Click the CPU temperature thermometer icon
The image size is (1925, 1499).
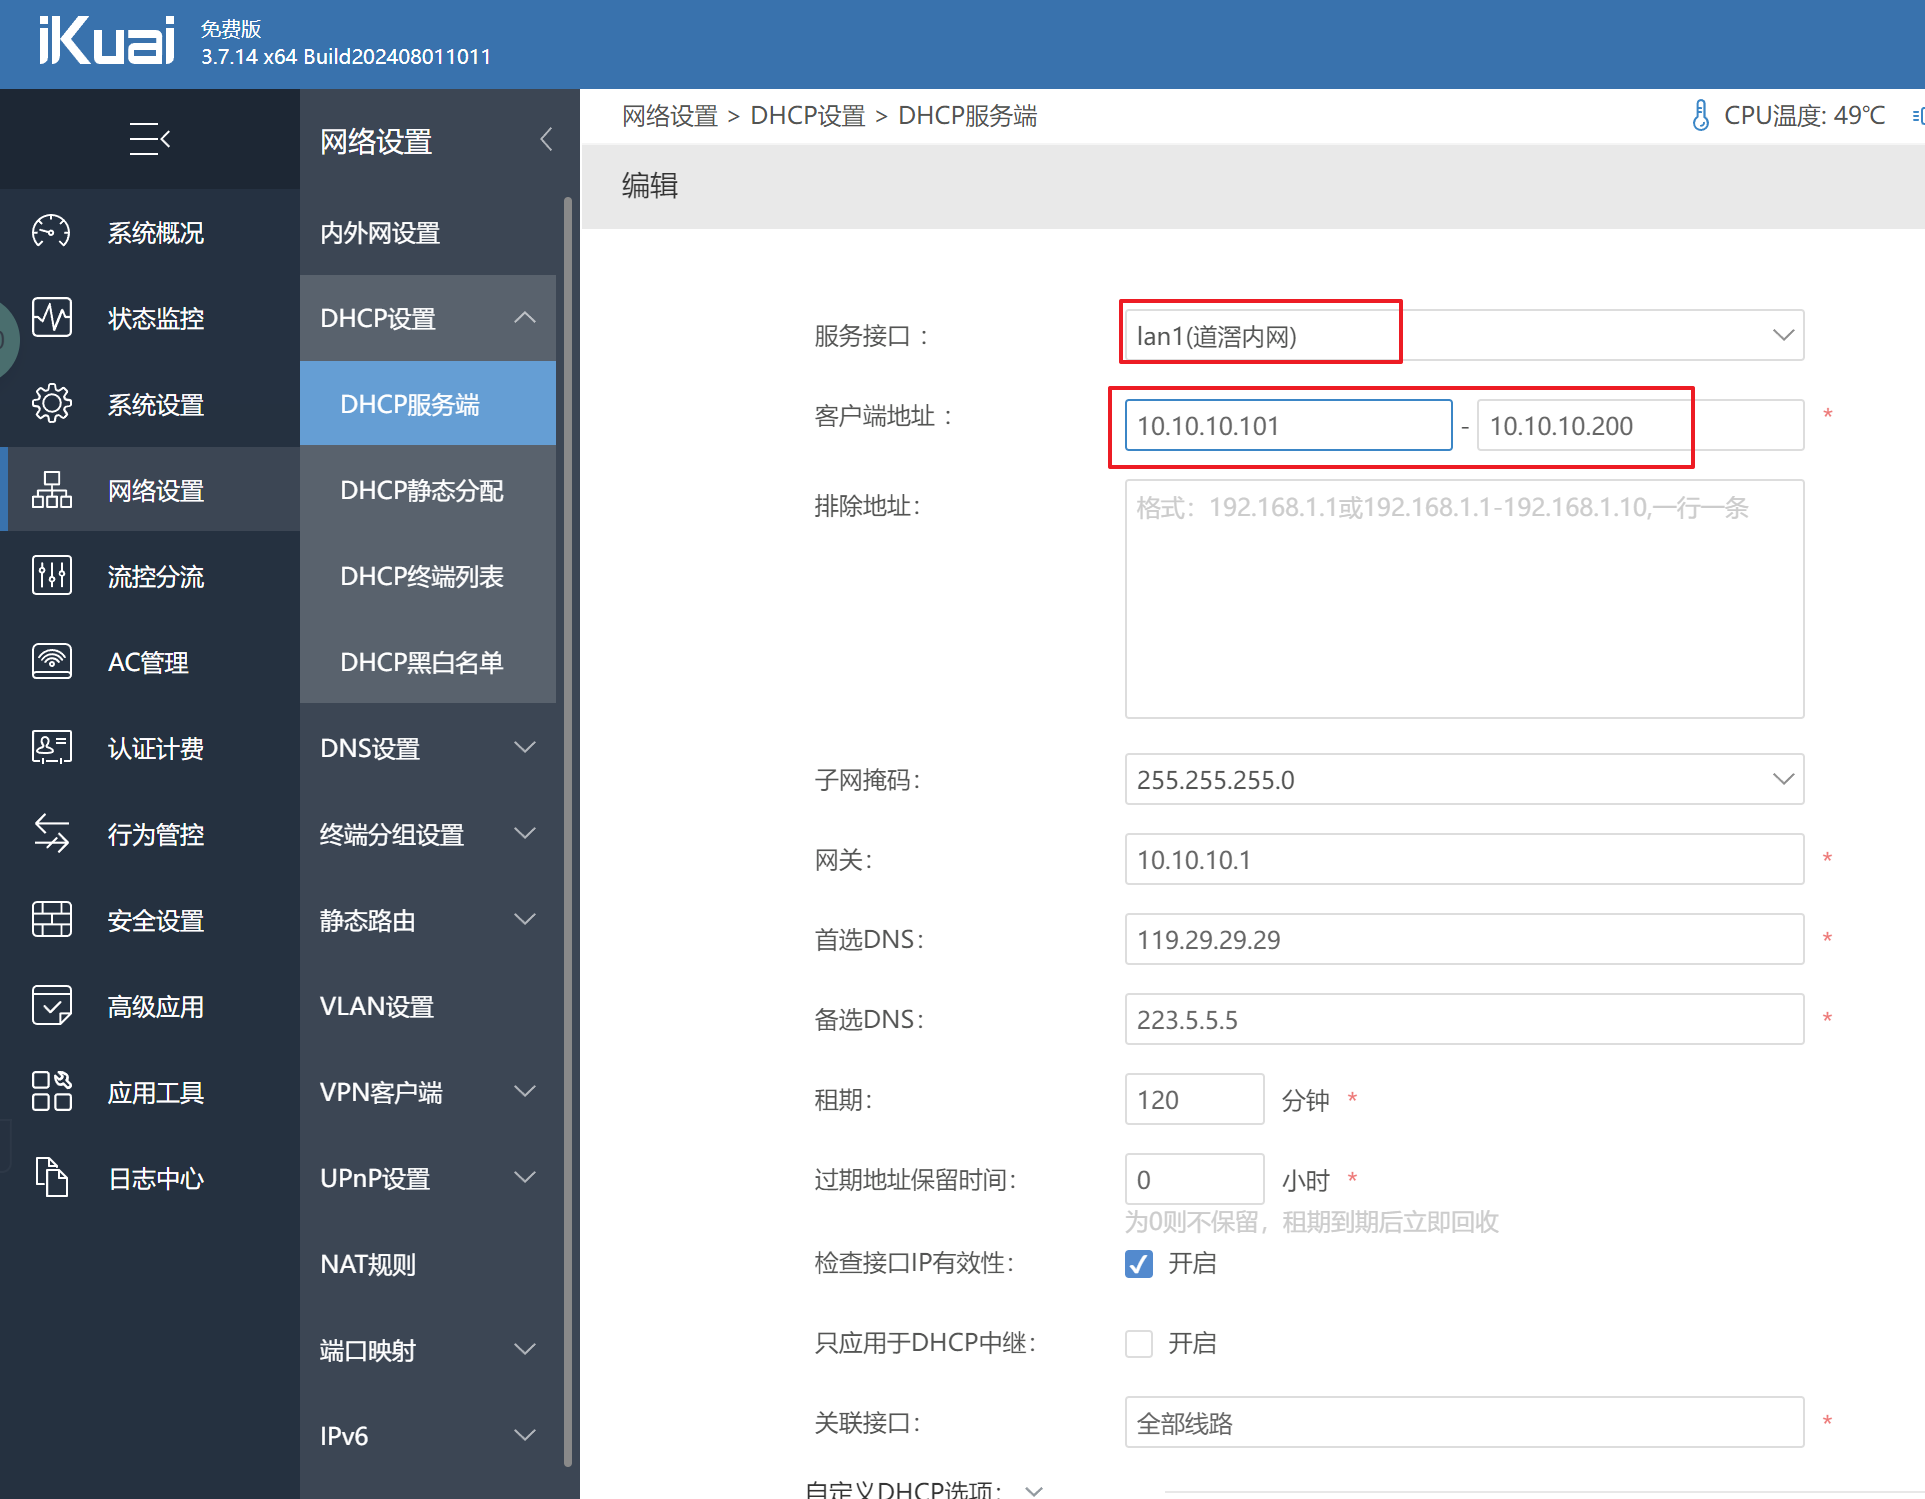tap(1700, 116)
